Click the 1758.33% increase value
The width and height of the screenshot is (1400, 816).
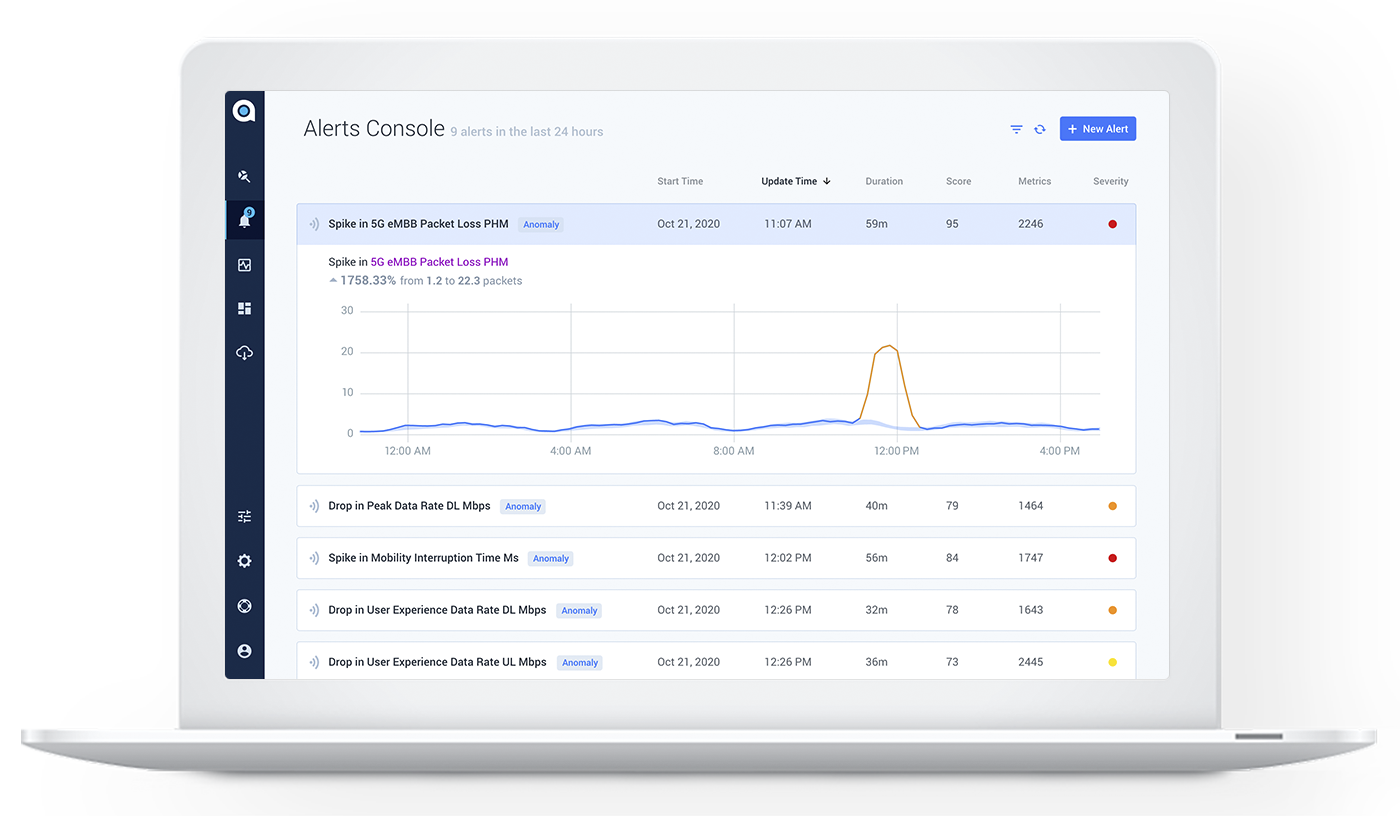(368, 281)
